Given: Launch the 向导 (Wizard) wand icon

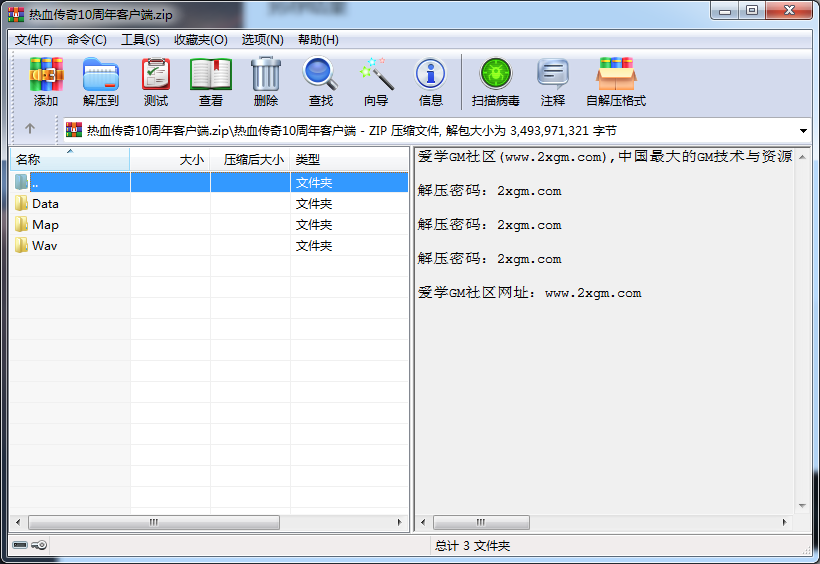Looking at the screenshot, I should [376, 74].
